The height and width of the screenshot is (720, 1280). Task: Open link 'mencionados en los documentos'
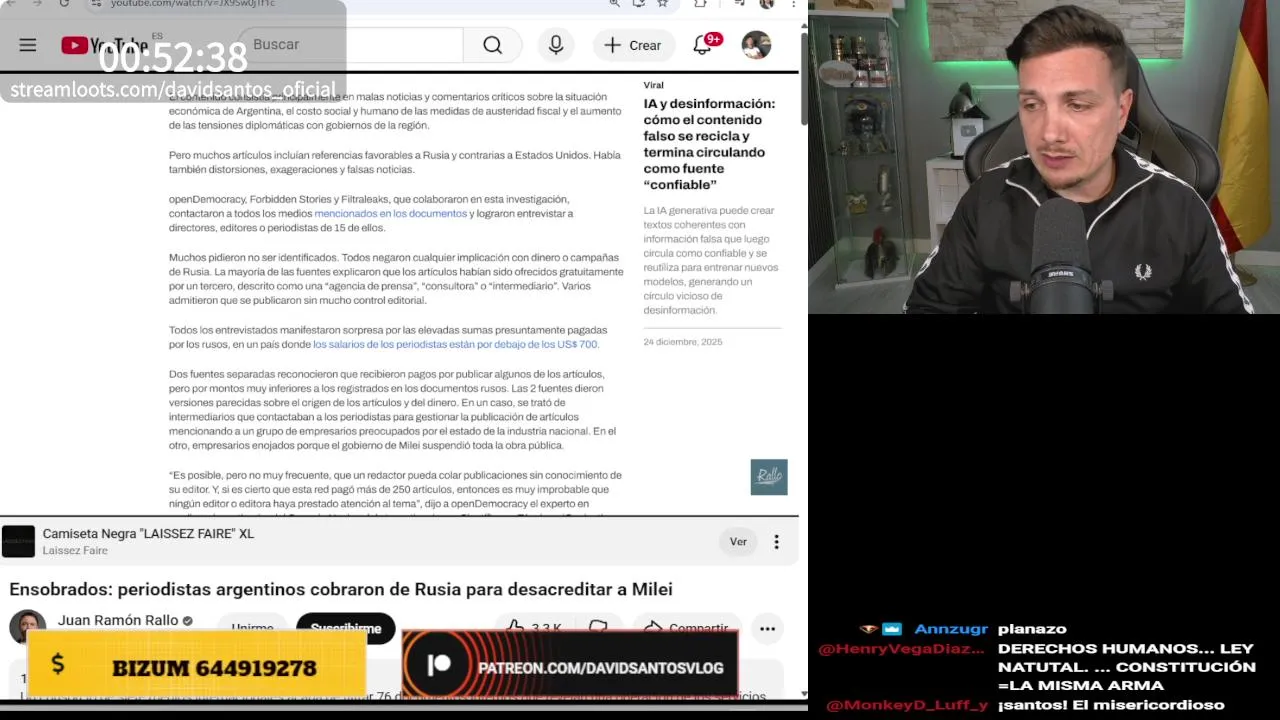(x=391, y=213)
